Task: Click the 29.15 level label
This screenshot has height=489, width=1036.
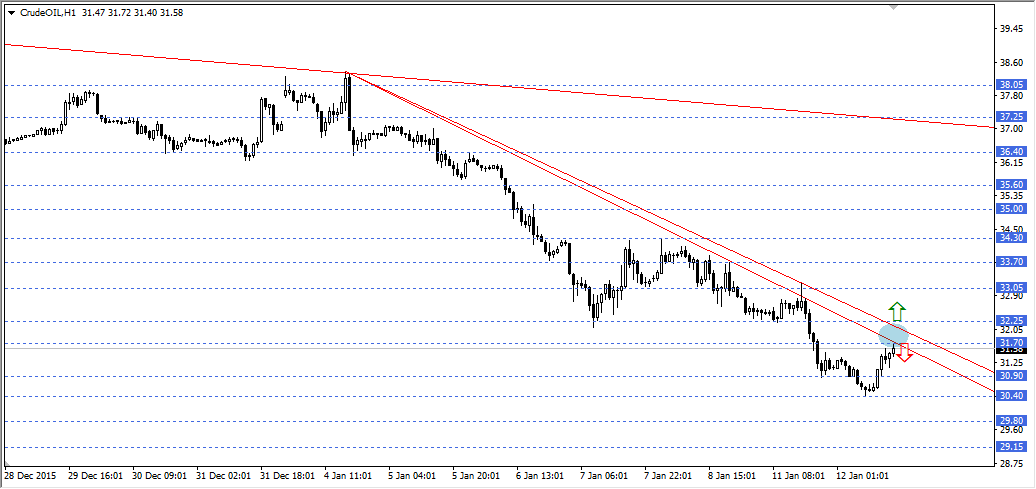Action: [1011, 447]
